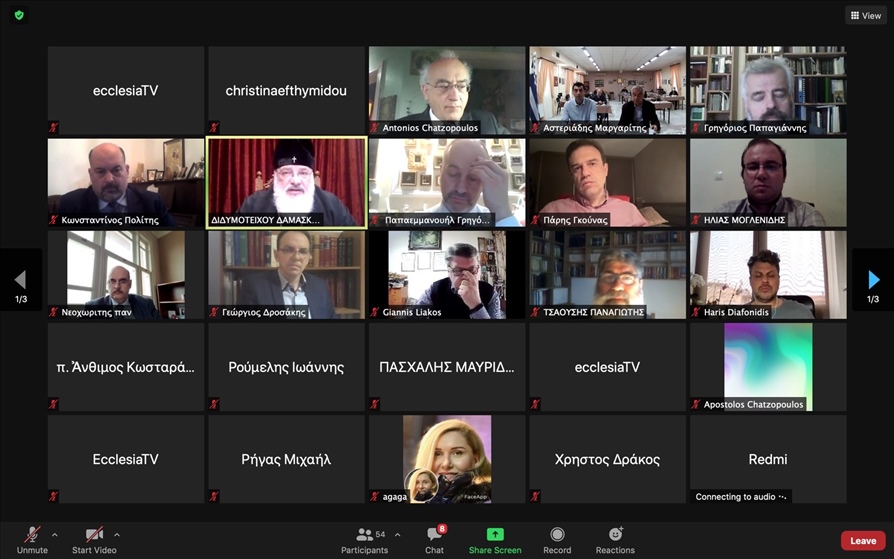Click the green encryption shield icon
This screenshot has width=894, height=559.
point(19,15)
